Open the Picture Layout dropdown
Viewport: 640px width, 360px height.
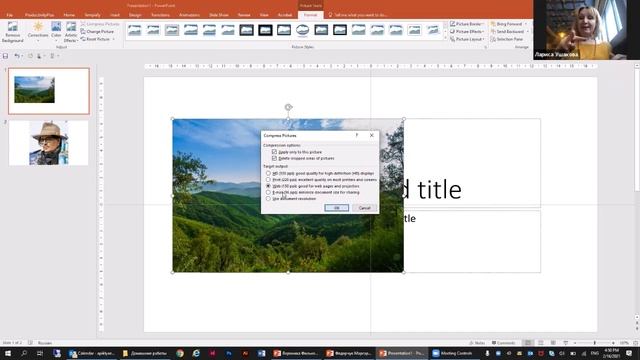(x=467, y=39)
